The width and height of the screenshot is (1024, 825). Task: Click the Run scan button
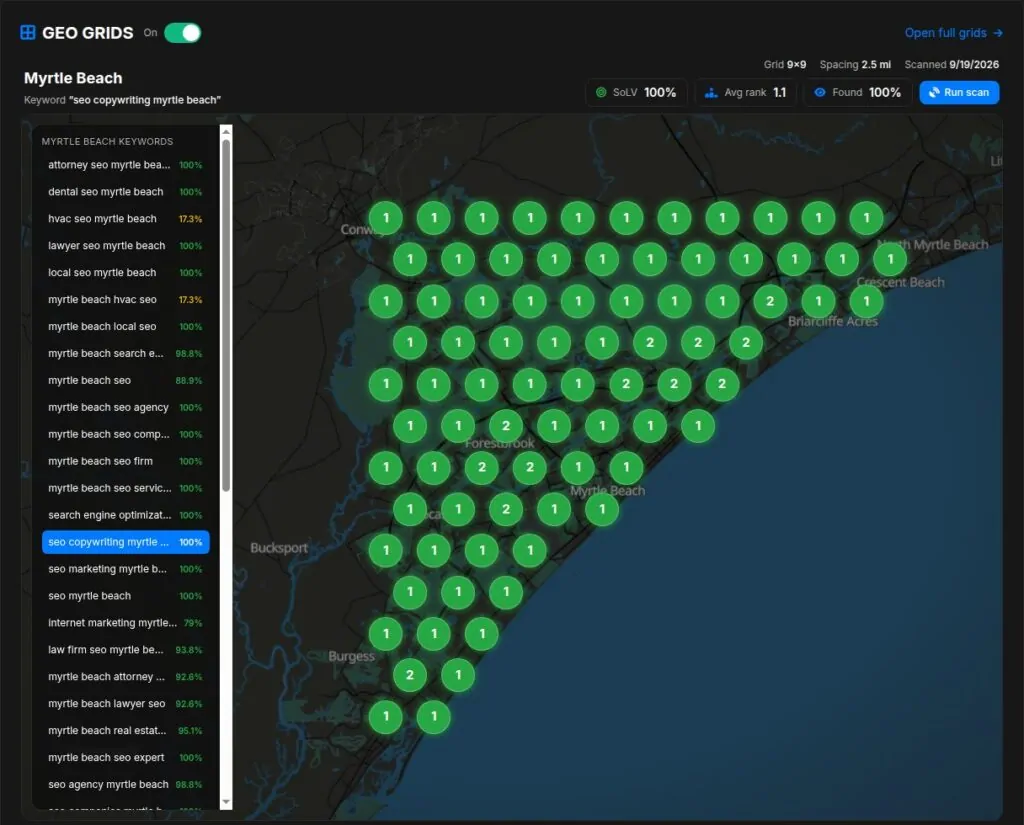coord(959,92)
